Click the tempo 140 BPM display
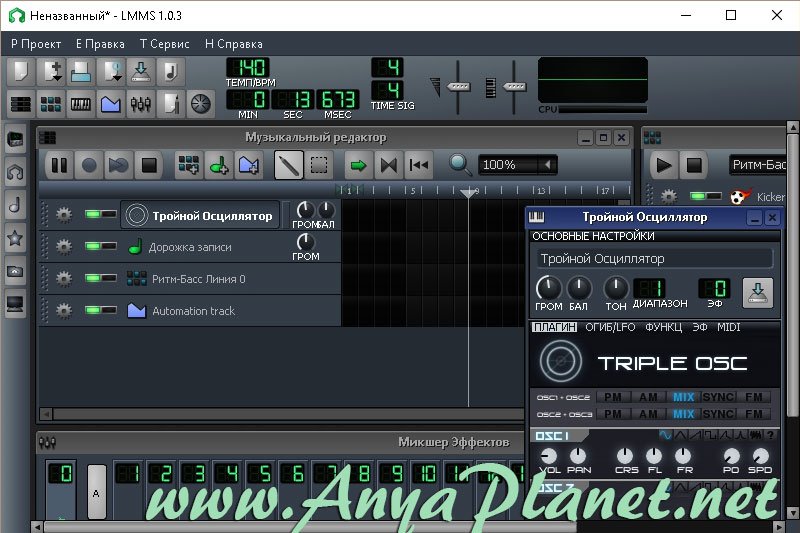The image size is (800, 533). [247, 67]
